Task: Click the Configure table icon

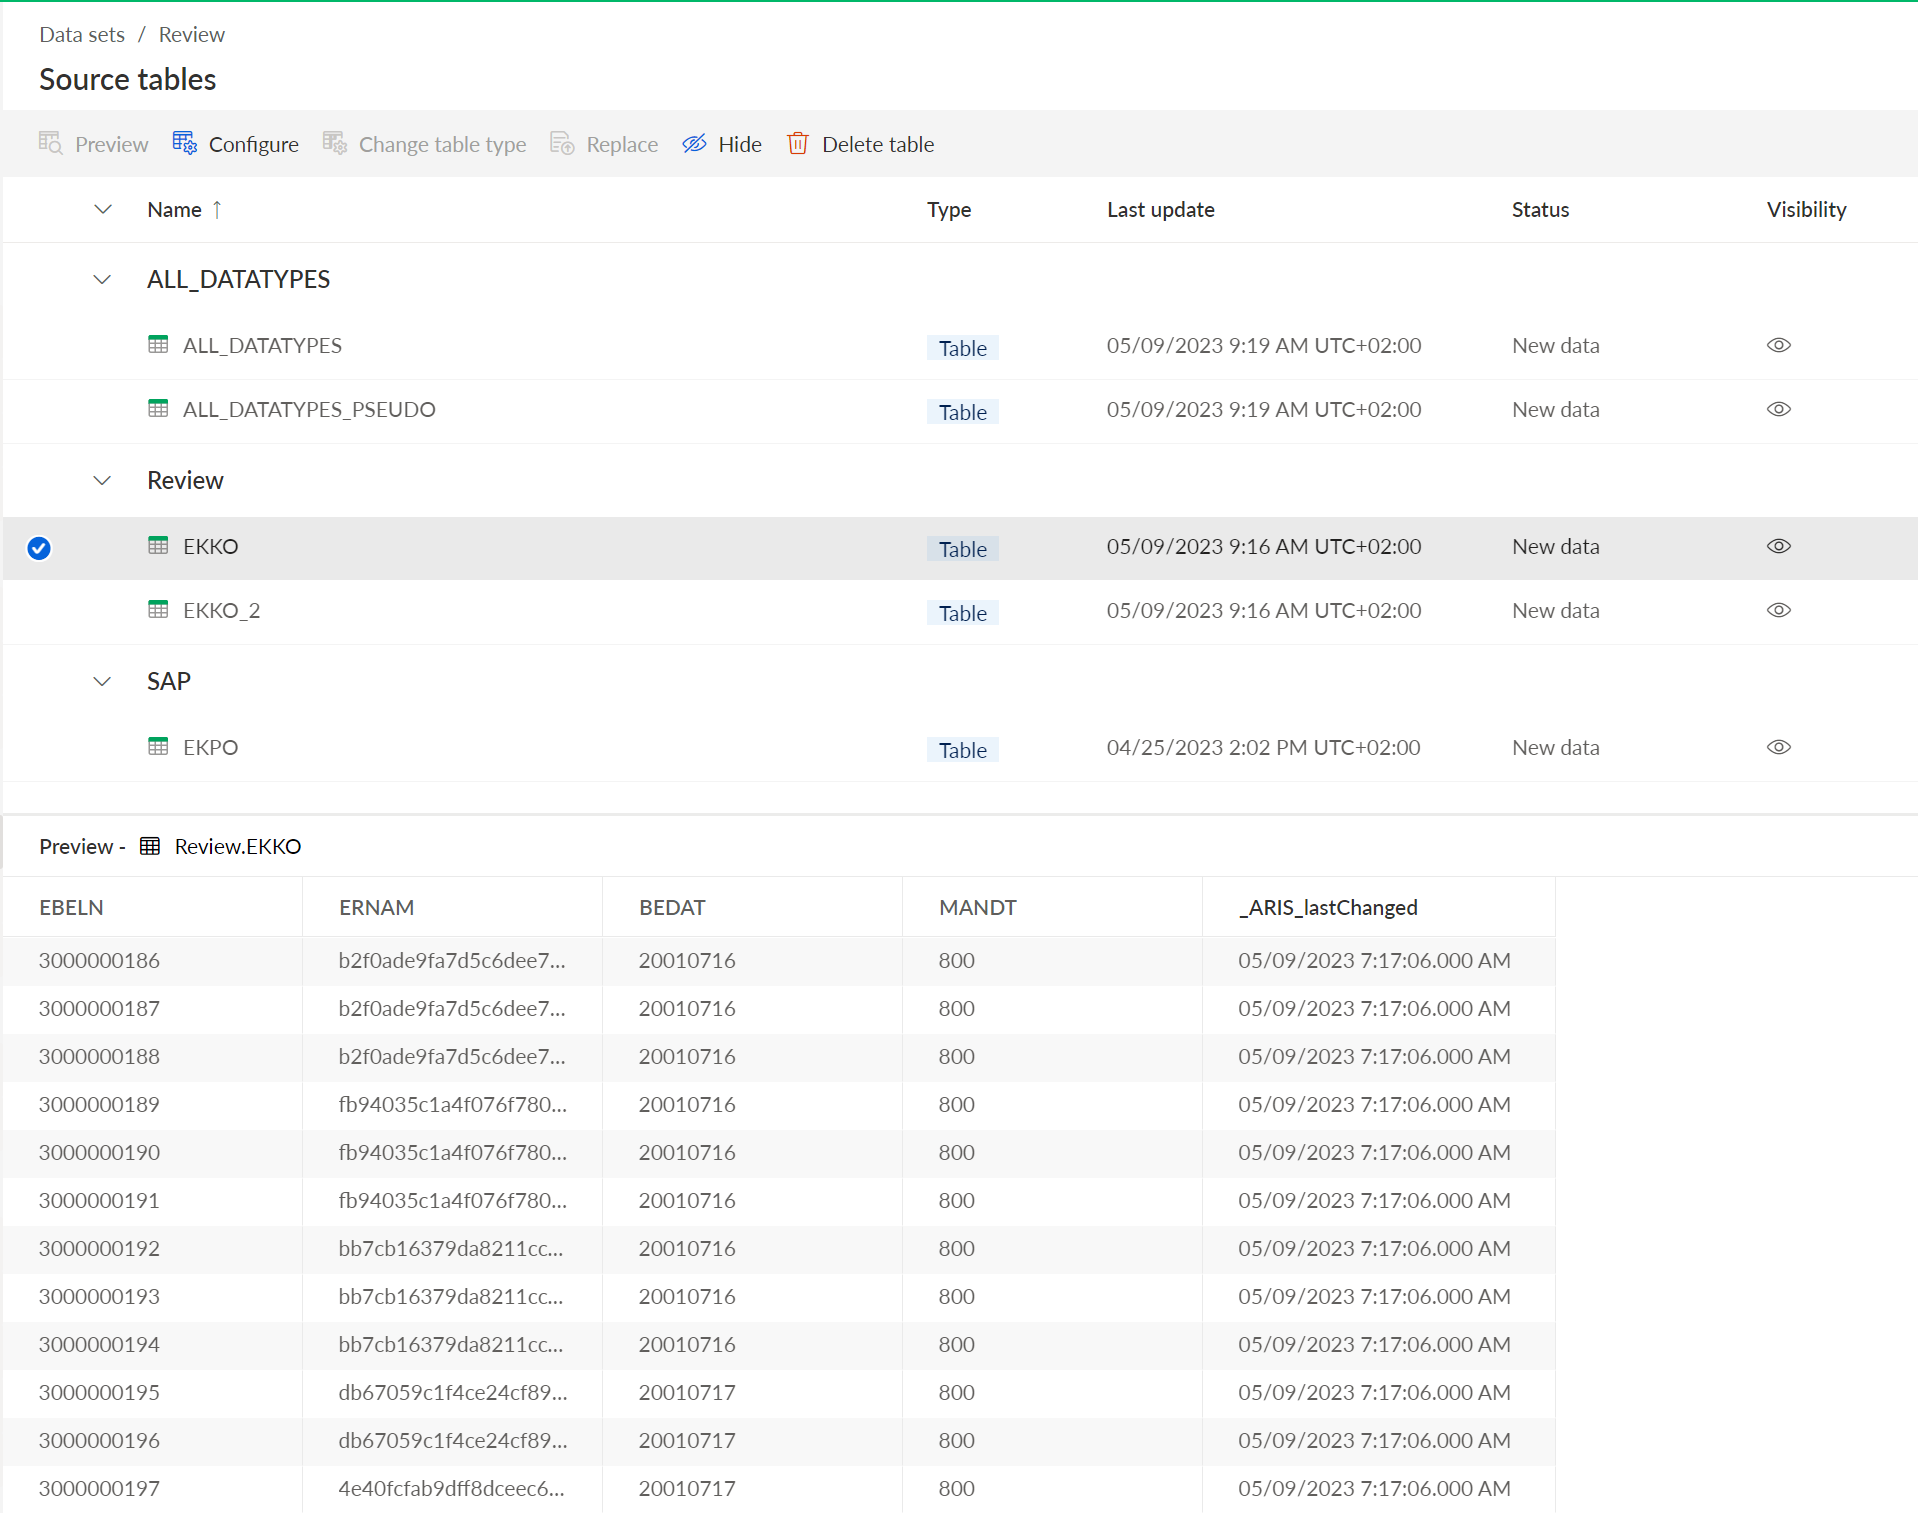Action: pyautogui.click(x=185, y=143)
